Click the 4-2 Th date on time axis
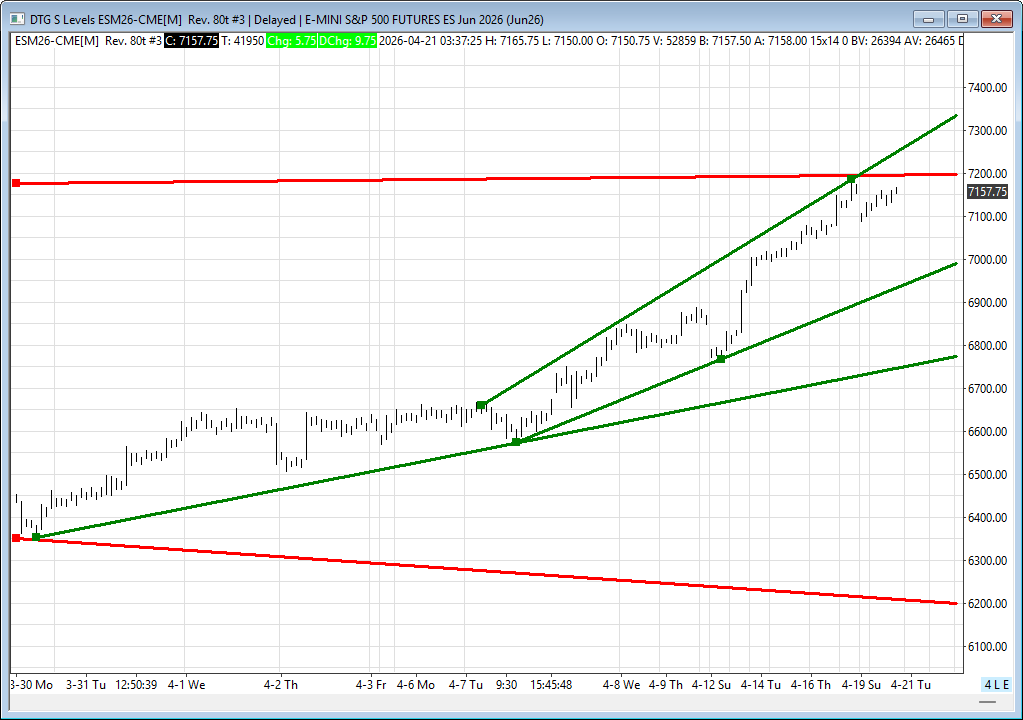Viewport: 1023px width, 720px height. pyautogui.click(x=280, y=685)
